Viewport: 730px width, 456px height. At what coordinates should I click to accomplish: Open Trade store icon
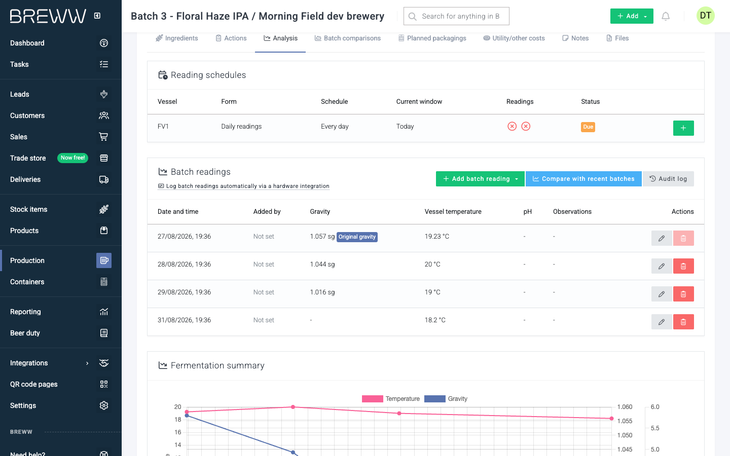click(x=104, y=158)
